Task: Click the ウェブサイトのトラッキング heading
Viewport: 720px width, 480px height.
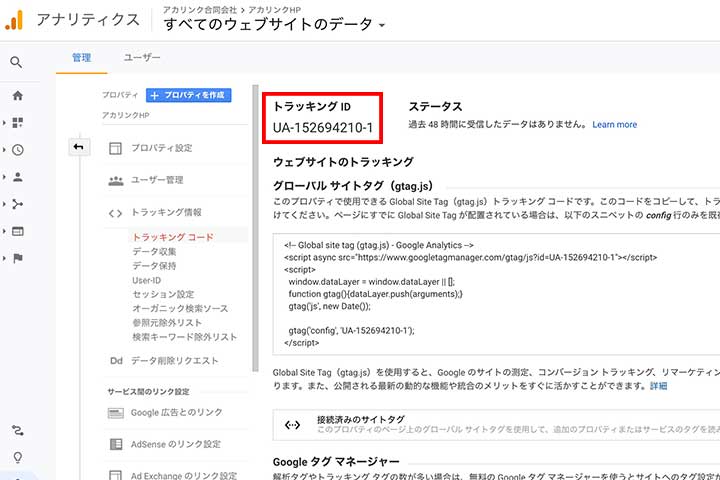Action: (x=343, y=162)
